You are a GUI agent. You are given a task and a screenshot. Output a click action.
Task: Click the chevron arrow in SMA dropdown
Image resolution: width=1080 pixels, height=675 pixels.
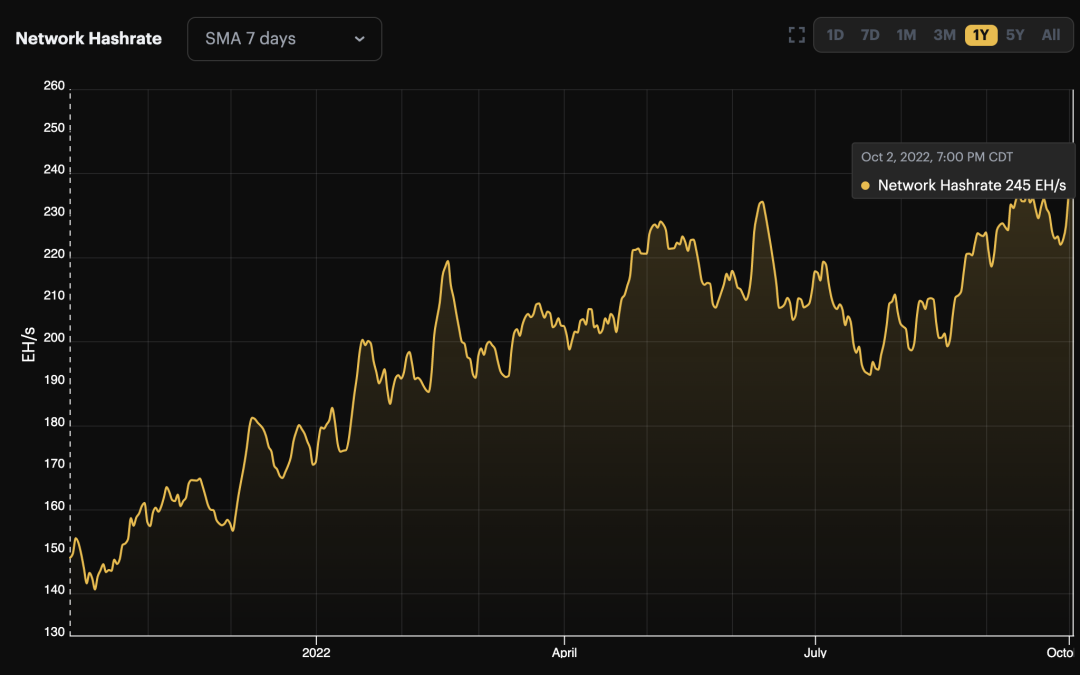(x=359, y=39)
